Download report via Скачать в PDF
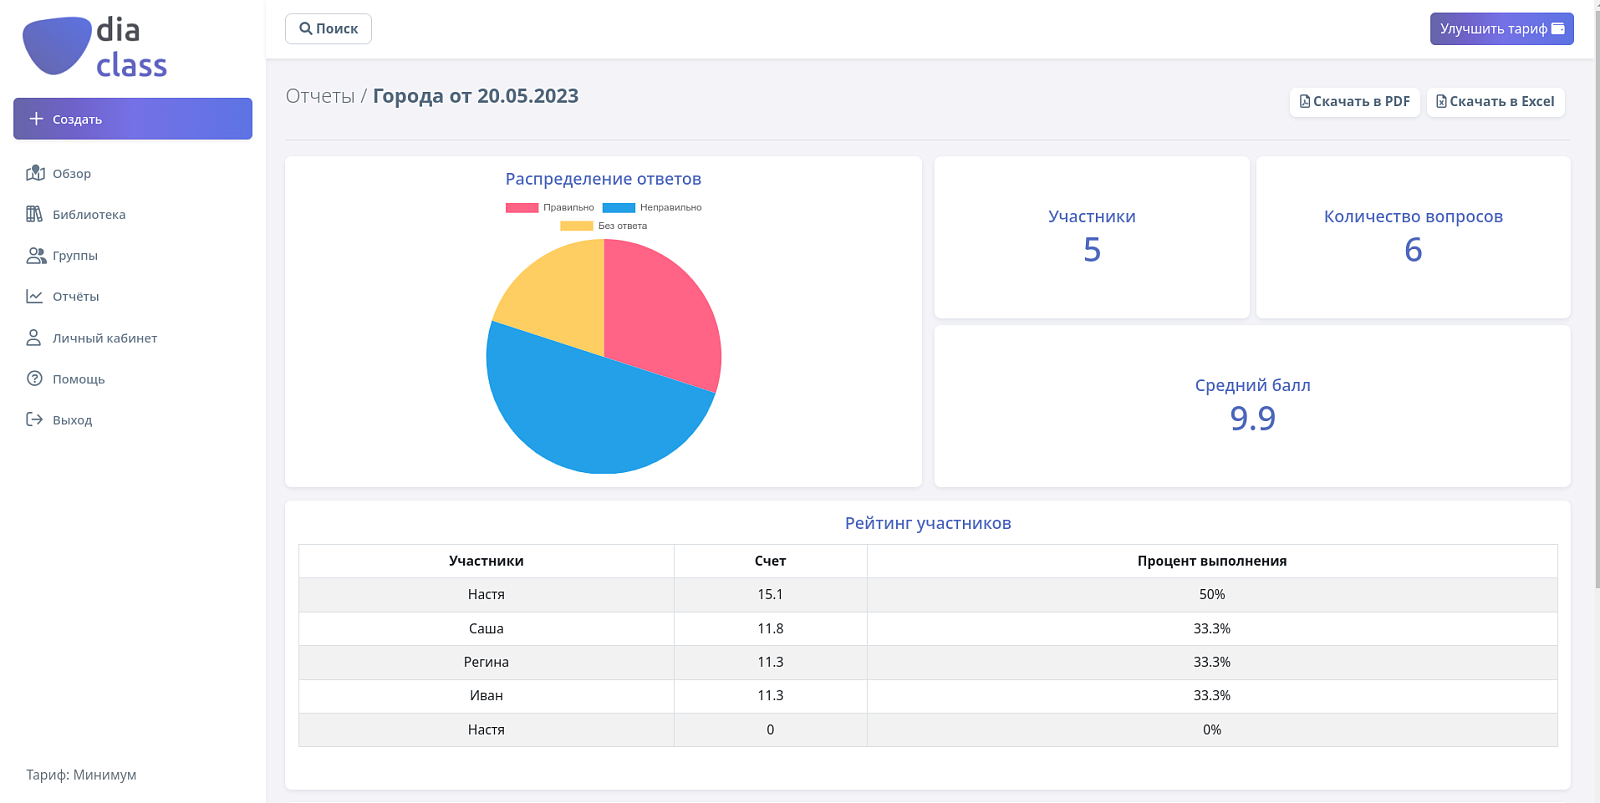The width and height of the screenshot is (1600, 803). [x=1354, y=102]
